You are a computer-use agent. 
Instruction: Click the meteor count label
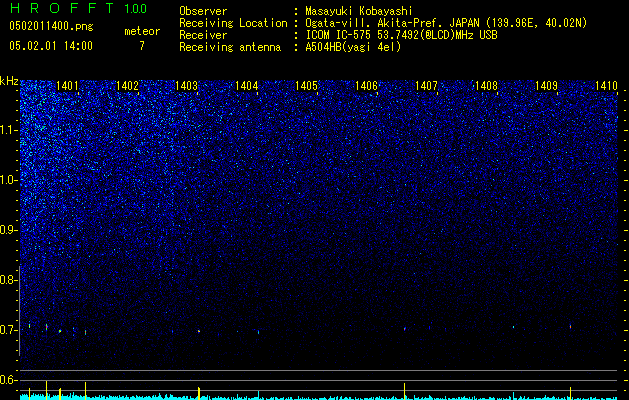click(142, 31)
